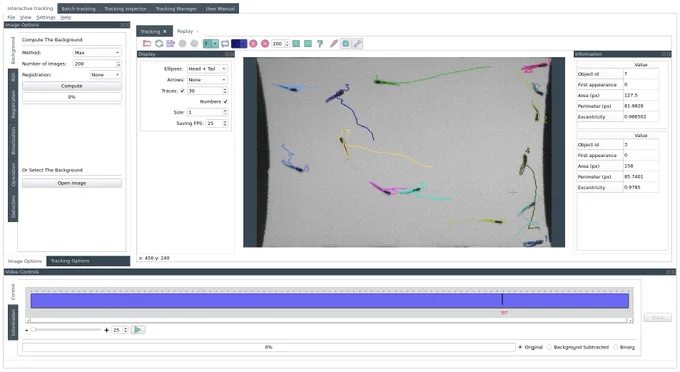680x372 pixels.
Task: Click the first gray circle undo icon
Action: (x=183, y=43)
